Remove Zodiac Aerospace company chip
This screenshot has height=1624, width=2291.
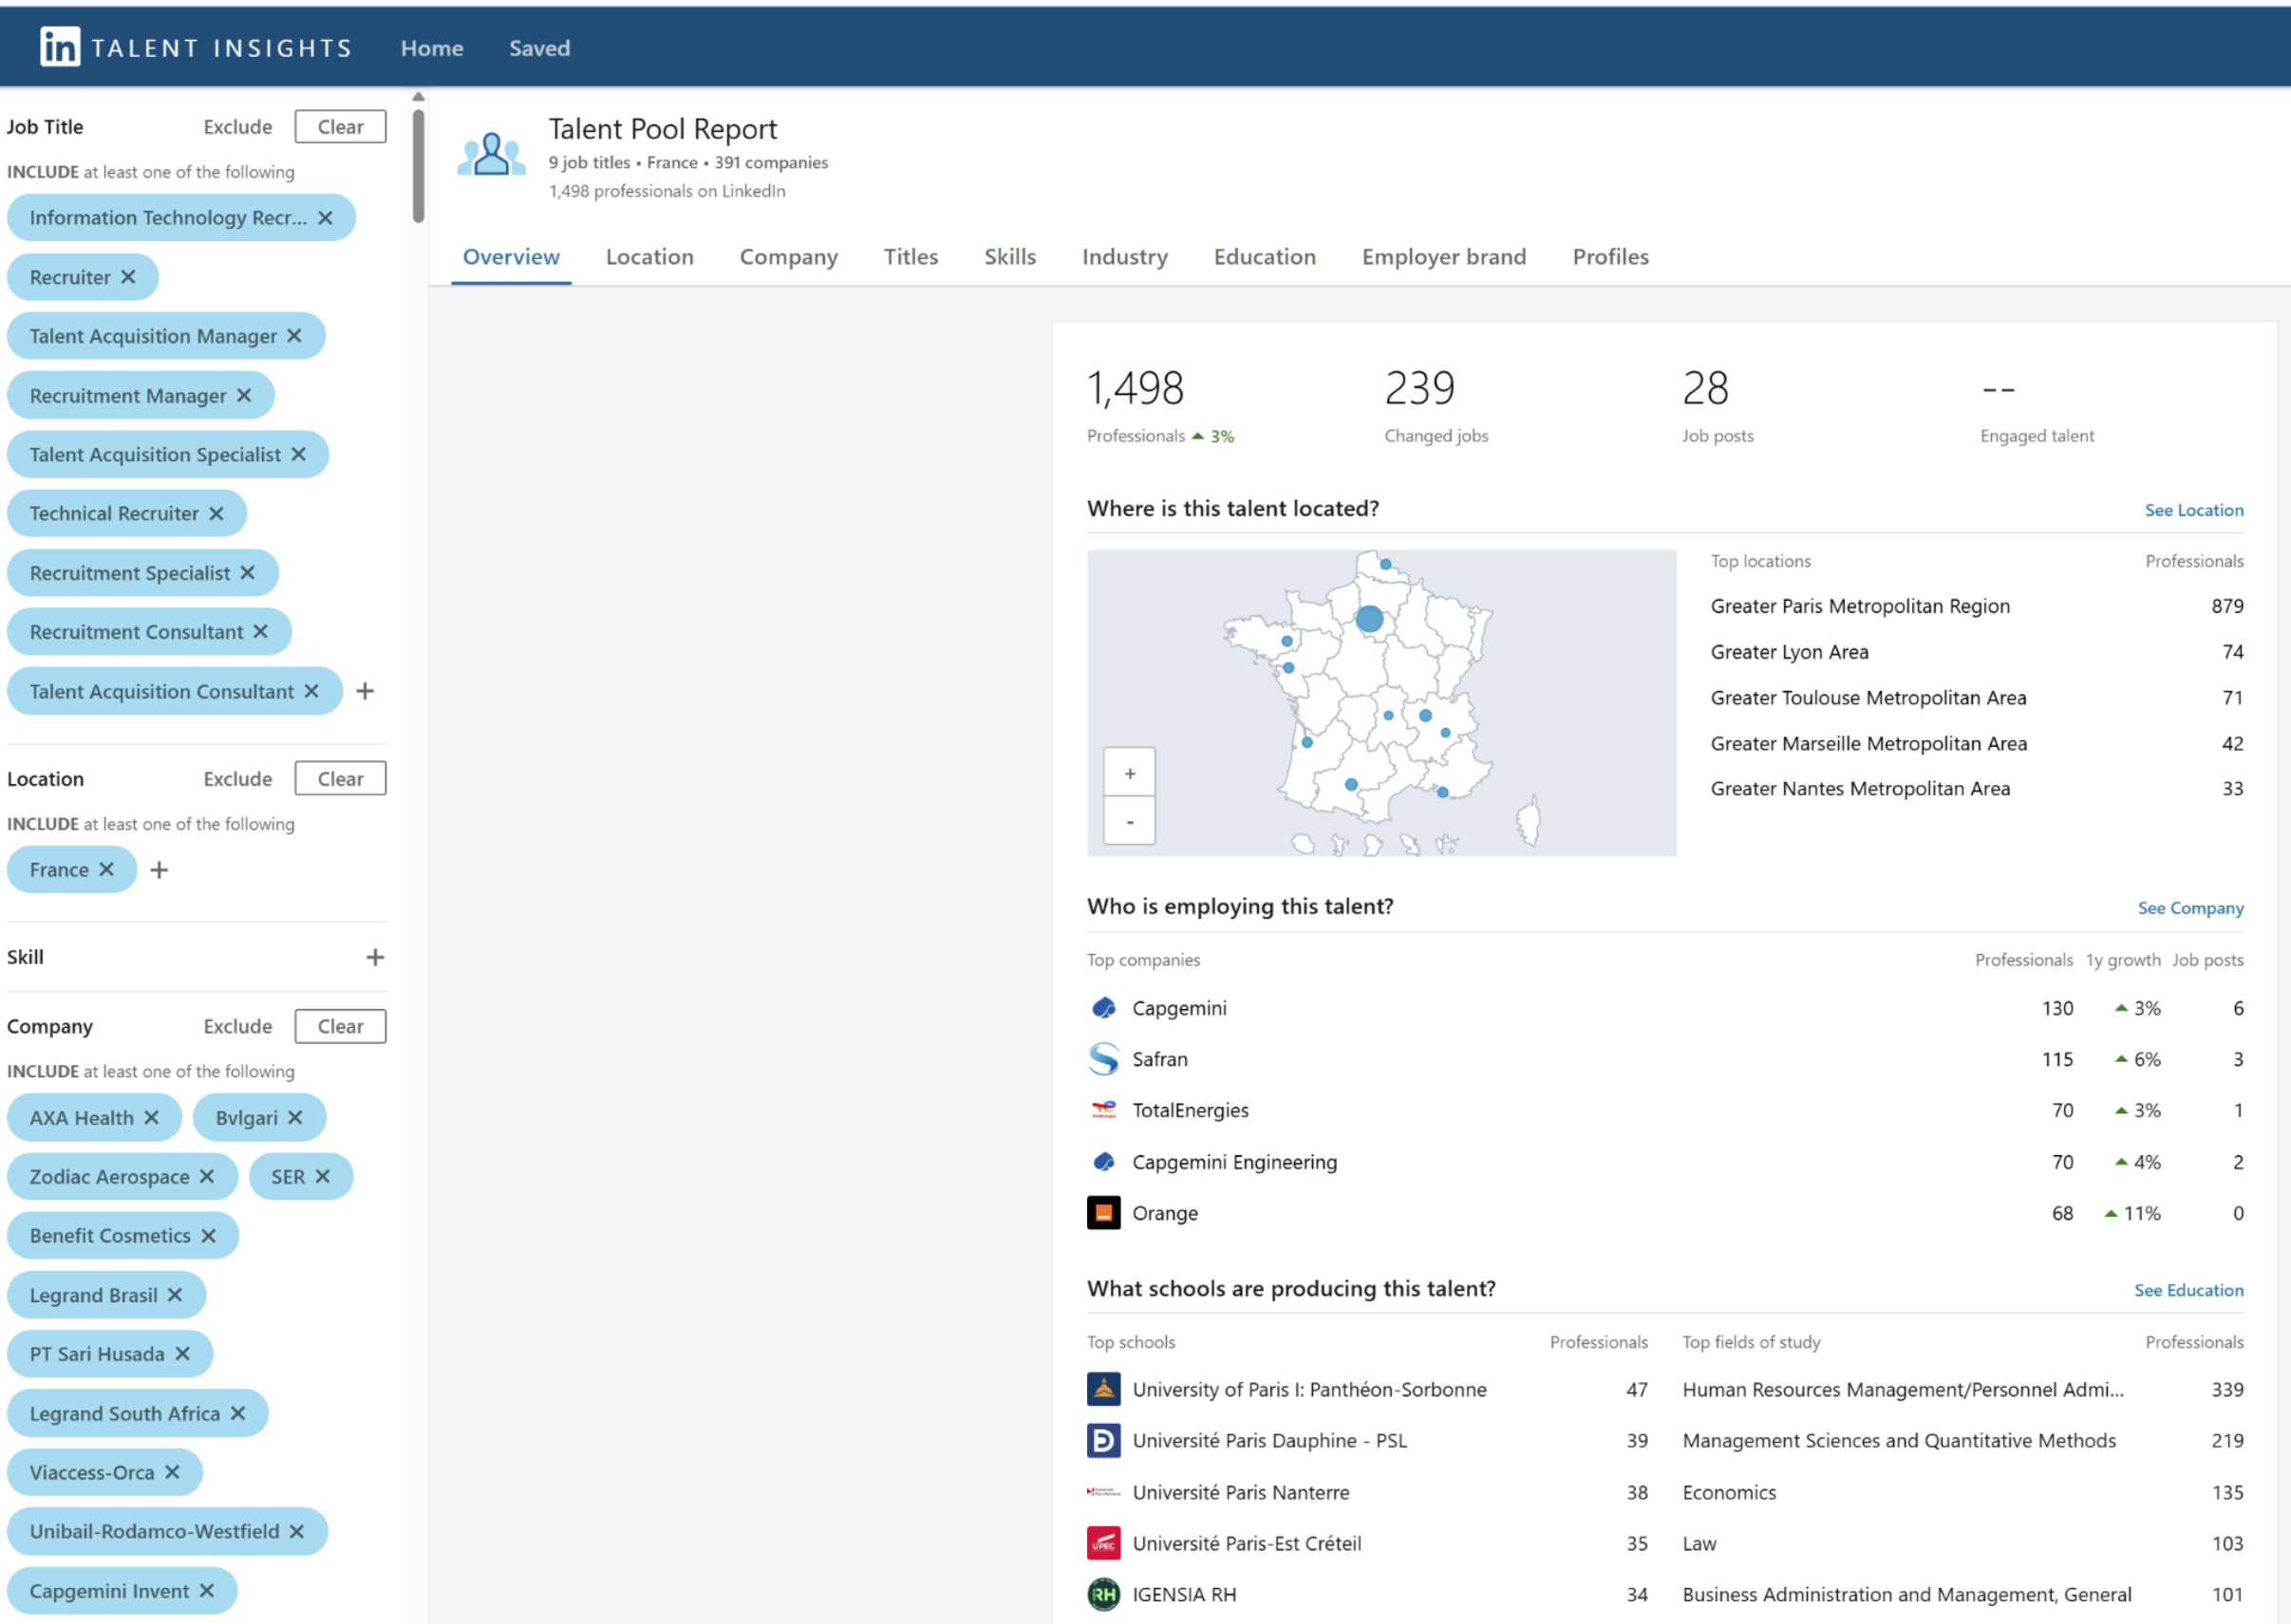click(206, 1176)
